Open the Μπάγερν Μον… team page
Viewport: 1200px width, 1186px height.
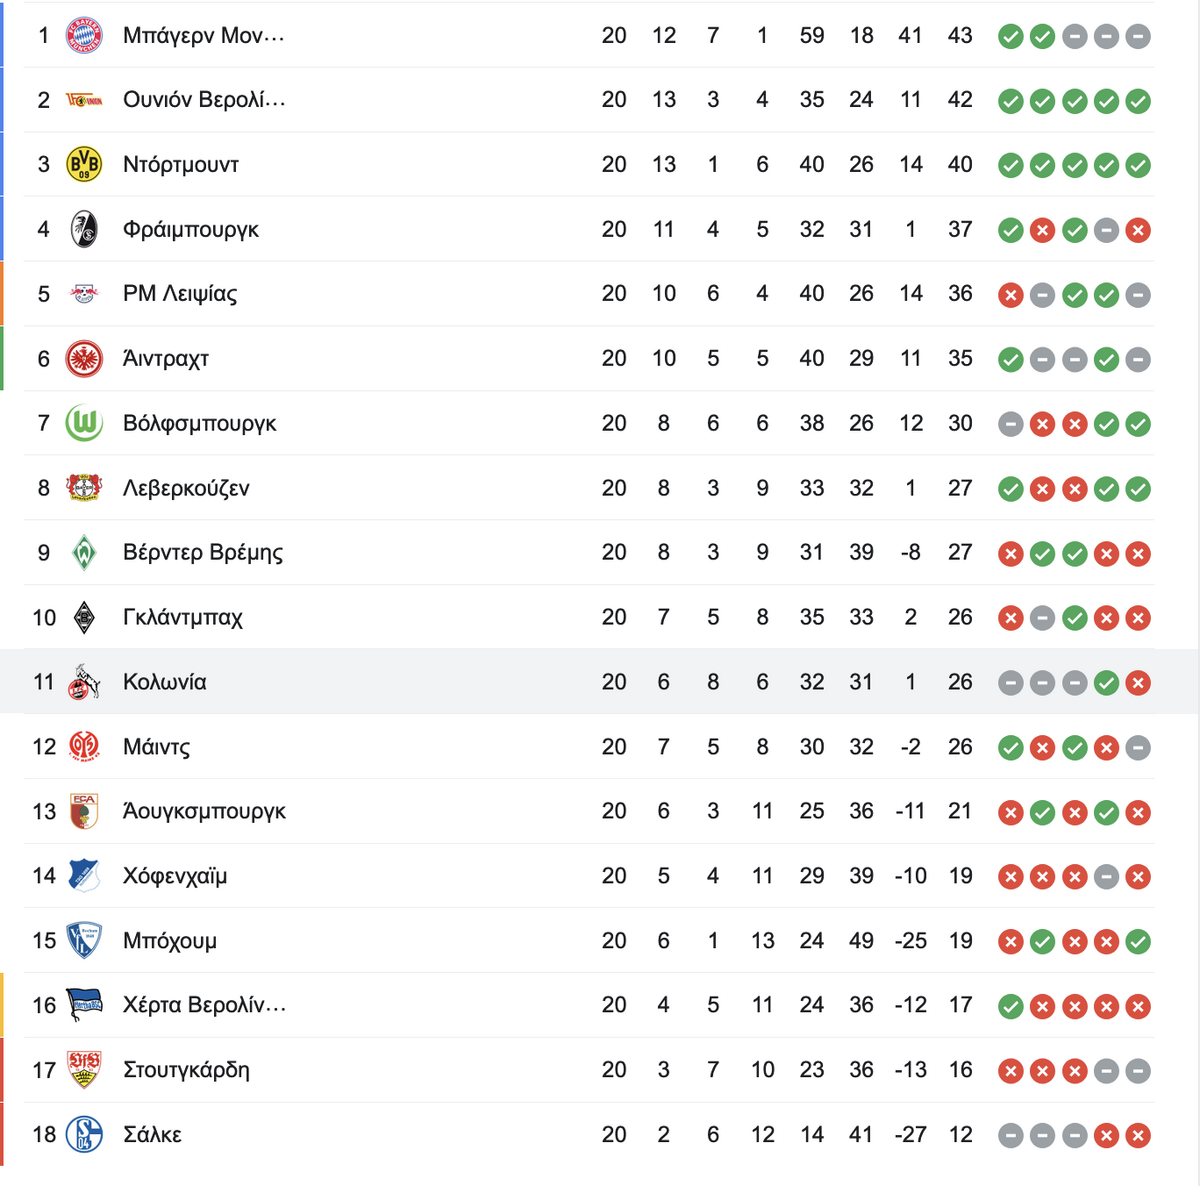204,36
